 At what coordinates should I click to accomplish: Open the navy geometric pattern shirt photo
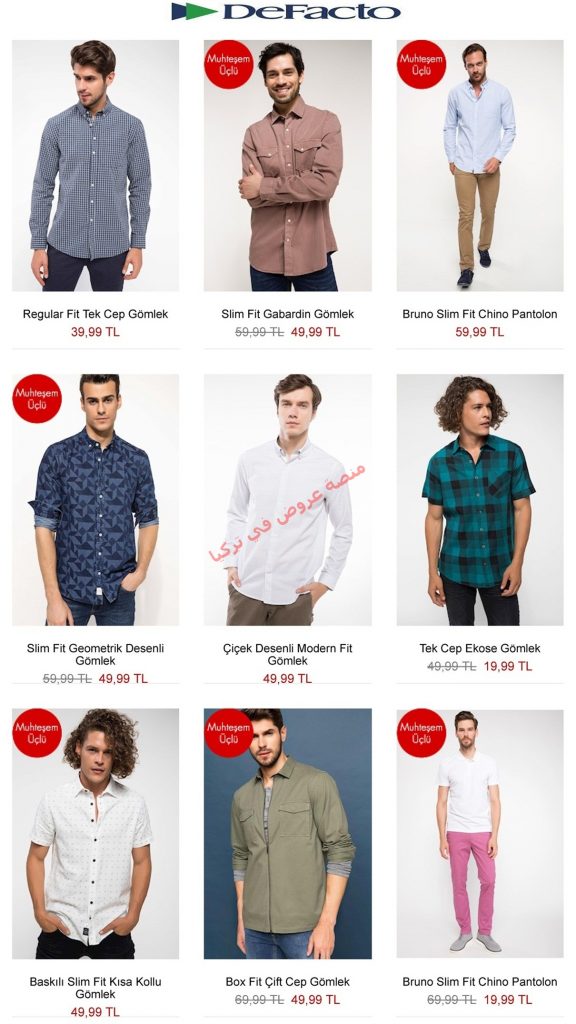95,500
